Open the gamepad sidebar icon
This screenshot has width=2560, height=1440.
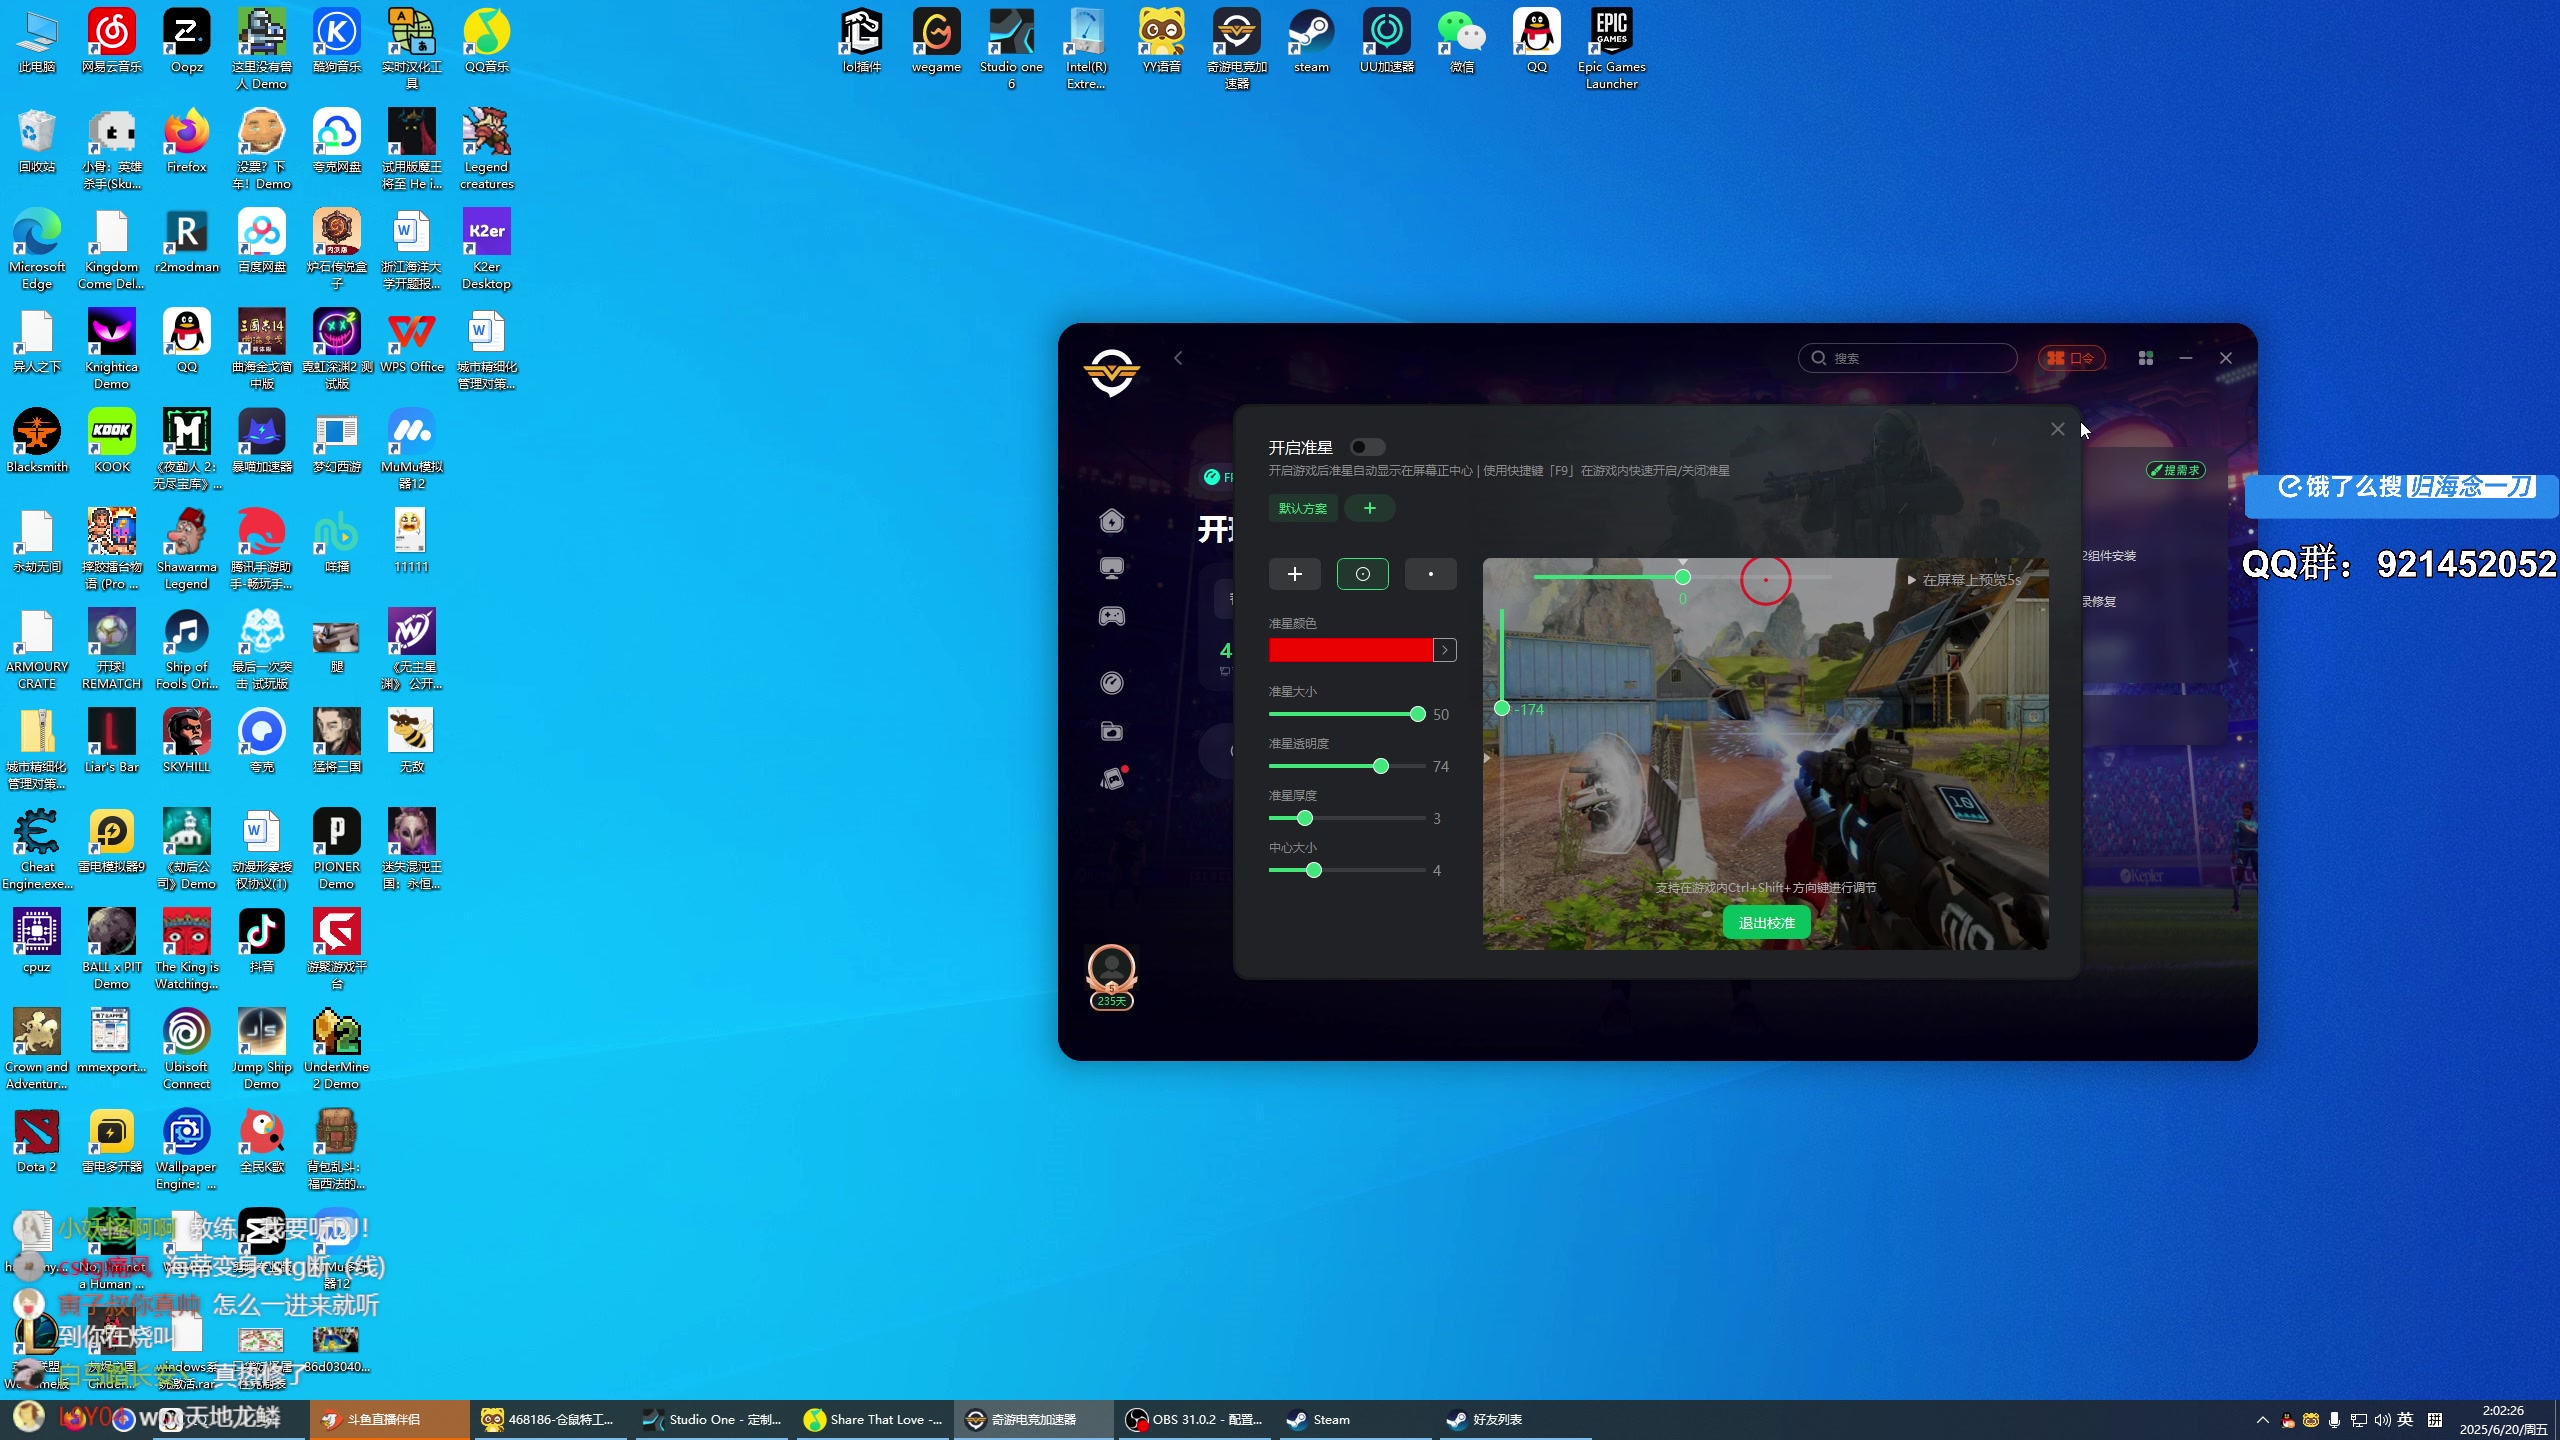click(1111, 616)
